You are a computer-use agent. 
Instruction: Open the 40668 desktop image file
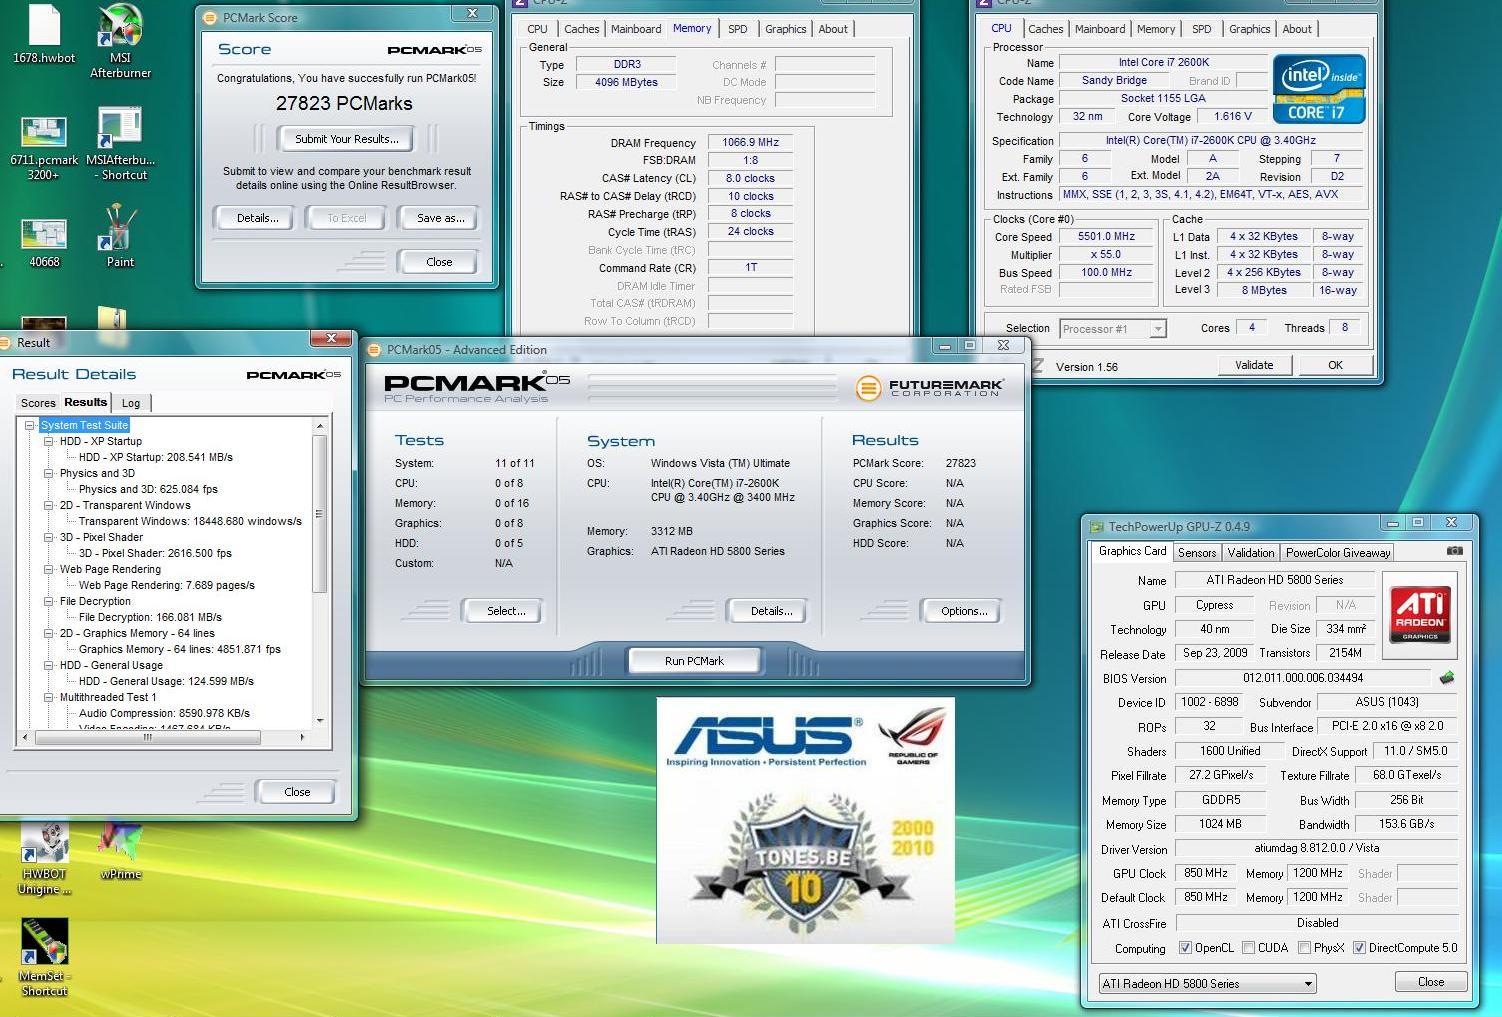point(43,244)
